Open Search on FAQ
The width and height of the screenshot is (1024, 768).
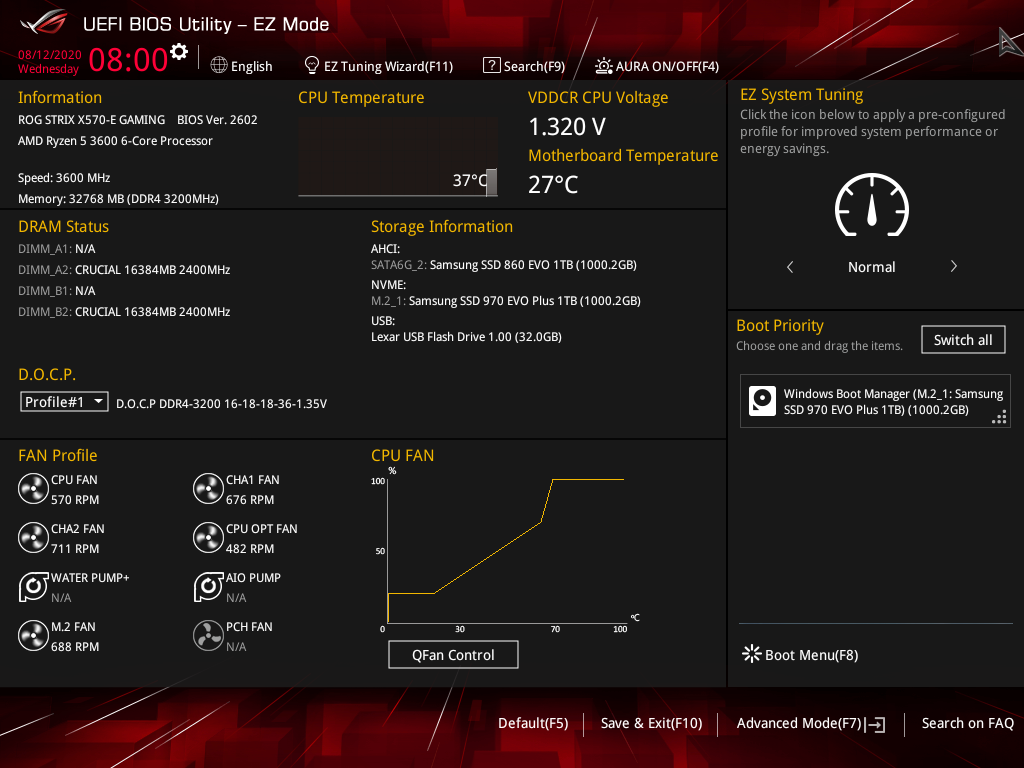coord(968,723)
